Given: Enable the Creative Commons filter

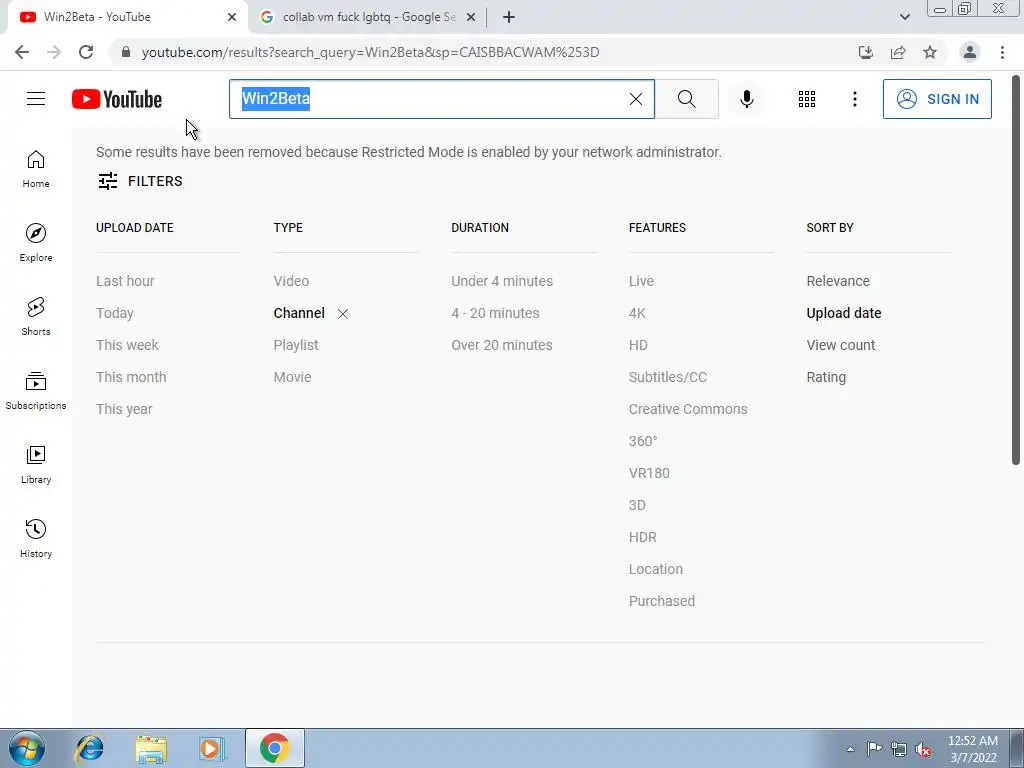Looking at the screenshot, I should 688,409.
